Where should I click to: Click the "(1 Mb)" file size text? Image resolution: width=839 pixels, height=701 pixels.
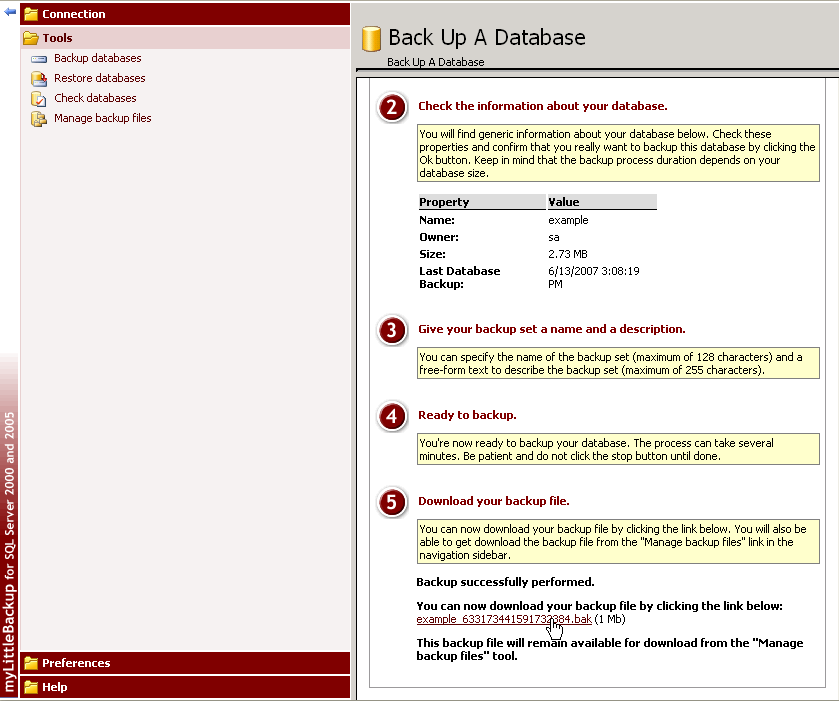point(609,619)
